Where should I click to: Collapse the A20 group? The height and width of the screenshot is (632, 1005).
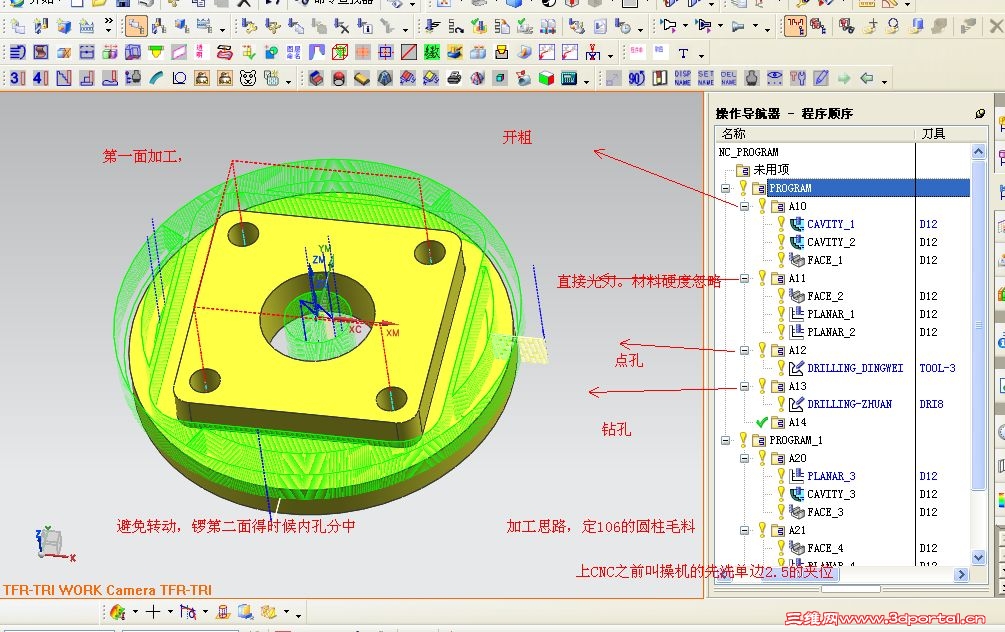click(745, 458)
